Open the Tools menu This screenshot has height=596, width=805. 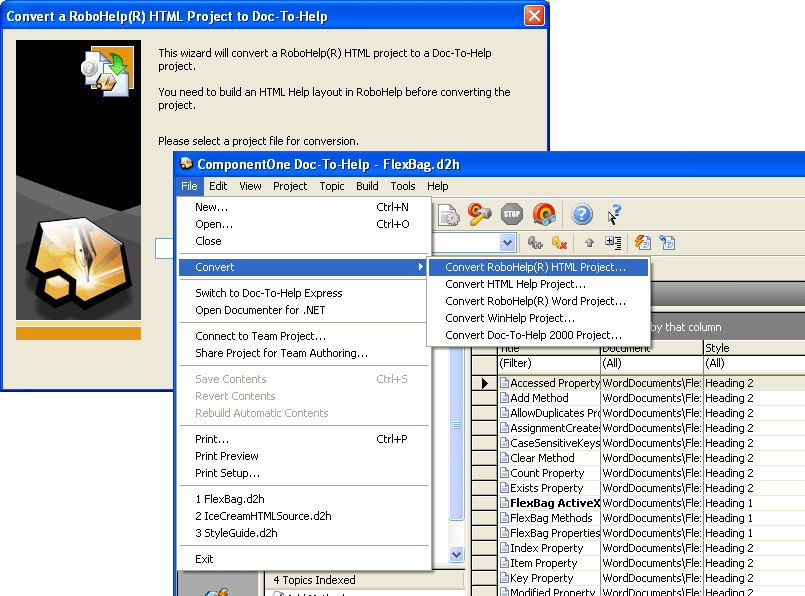pos(402,186)
